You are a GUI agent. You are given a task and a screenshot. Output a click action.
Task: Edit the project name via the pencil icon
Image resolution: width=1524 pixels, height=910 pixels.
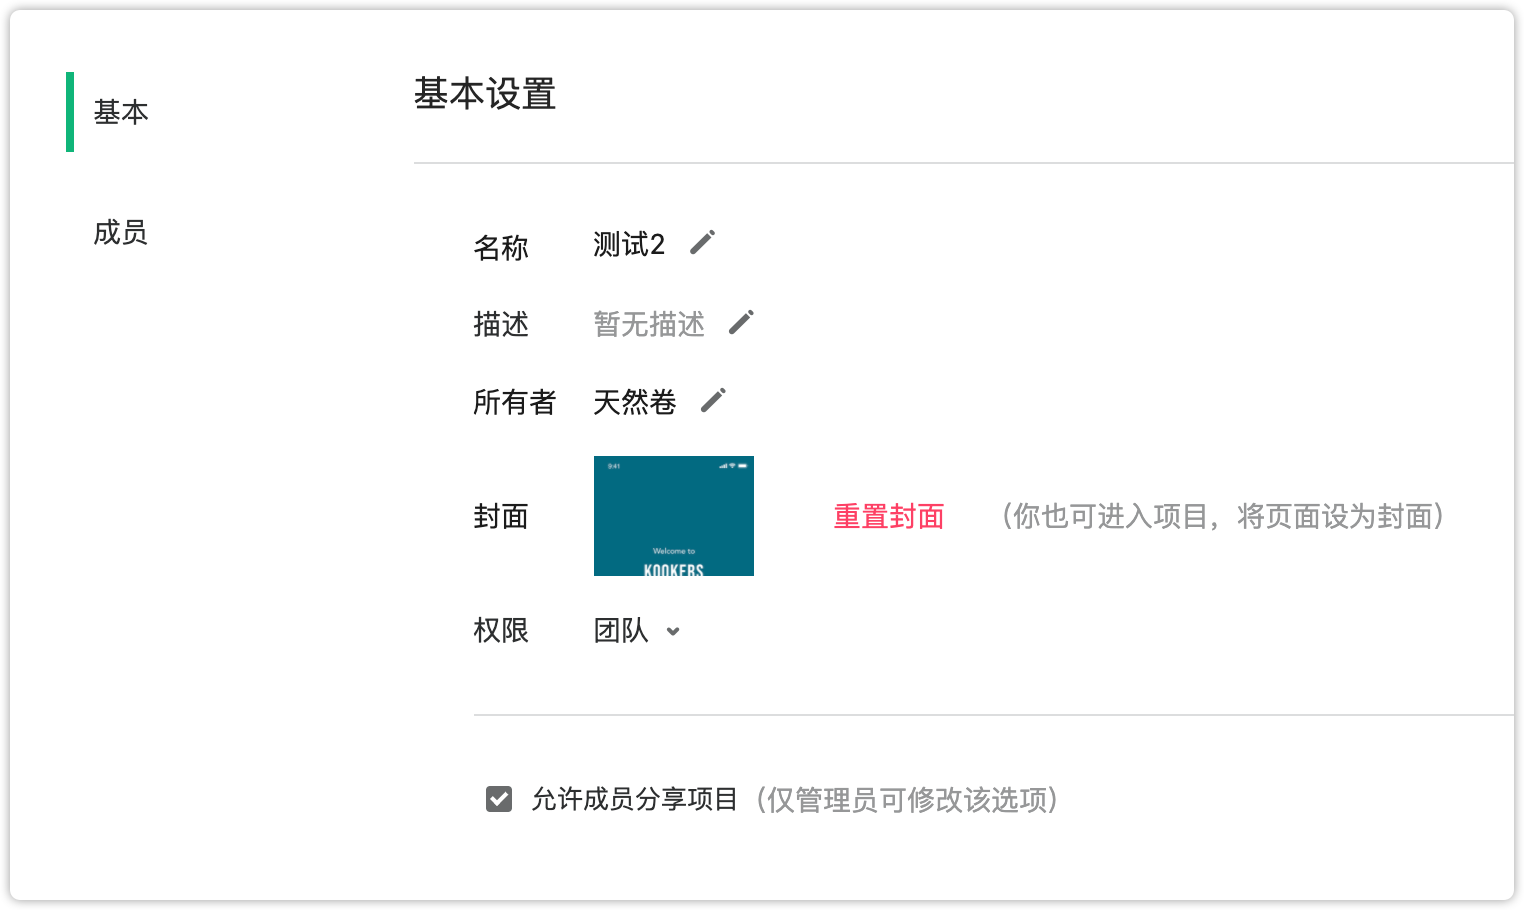(x=703, y=243)
